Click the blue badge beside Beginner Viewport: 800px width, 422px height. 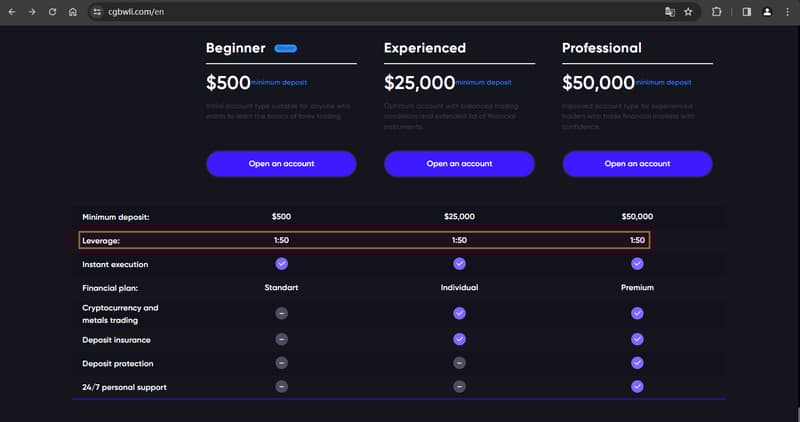(x=286, y=48)
